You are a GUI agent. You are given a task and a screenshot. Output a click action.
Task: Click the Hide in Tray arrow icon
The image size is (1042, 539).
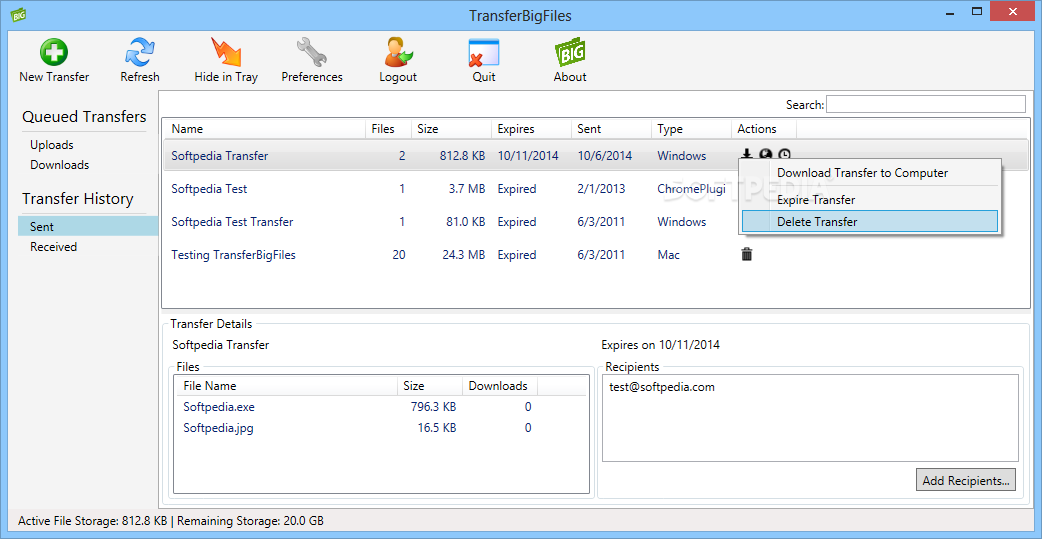point(226,52)
